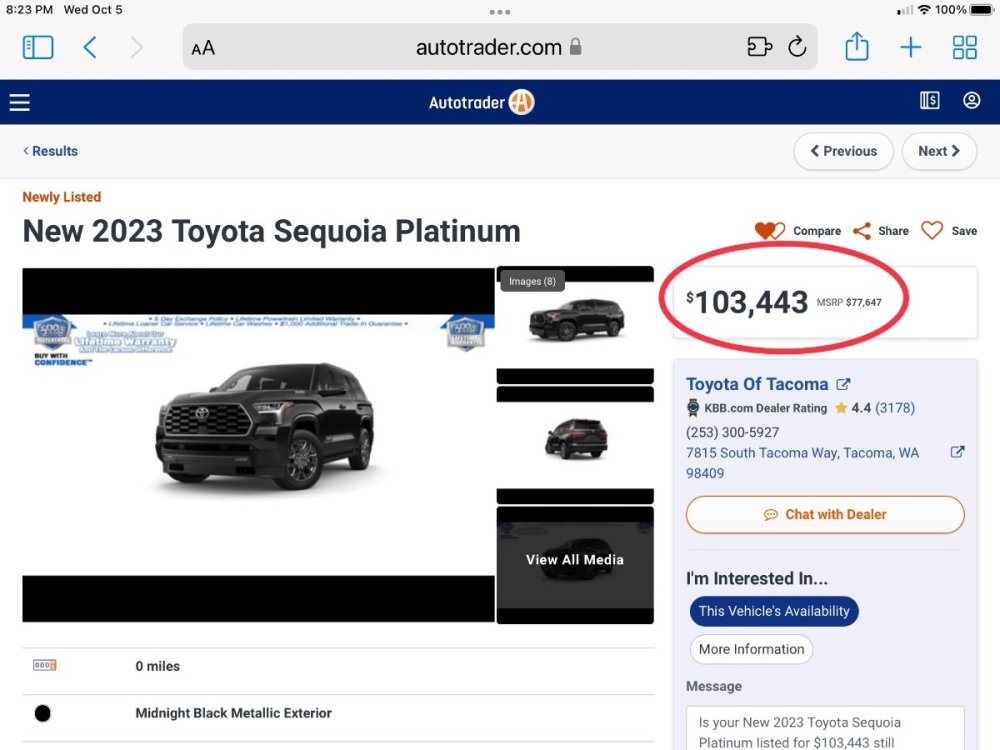Screen dimensions: 1000x750
Task: Open the reader AA text size menu
Action: tap(203, 48)
